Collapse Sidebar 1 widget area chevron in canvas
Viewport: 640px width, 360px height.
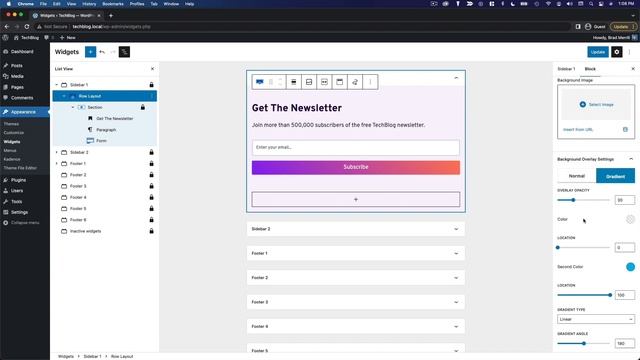click(456, 78)
